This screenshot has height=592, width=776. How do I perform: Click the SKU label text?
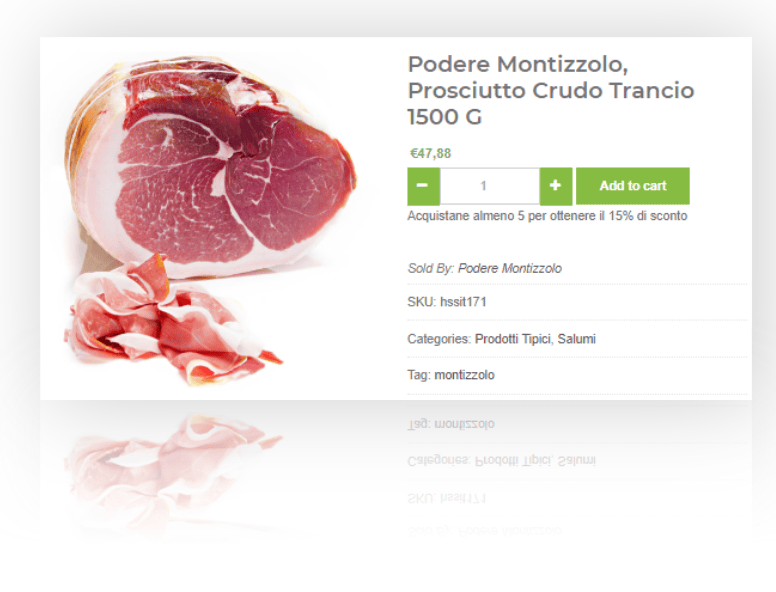click(x=422, y=302)
